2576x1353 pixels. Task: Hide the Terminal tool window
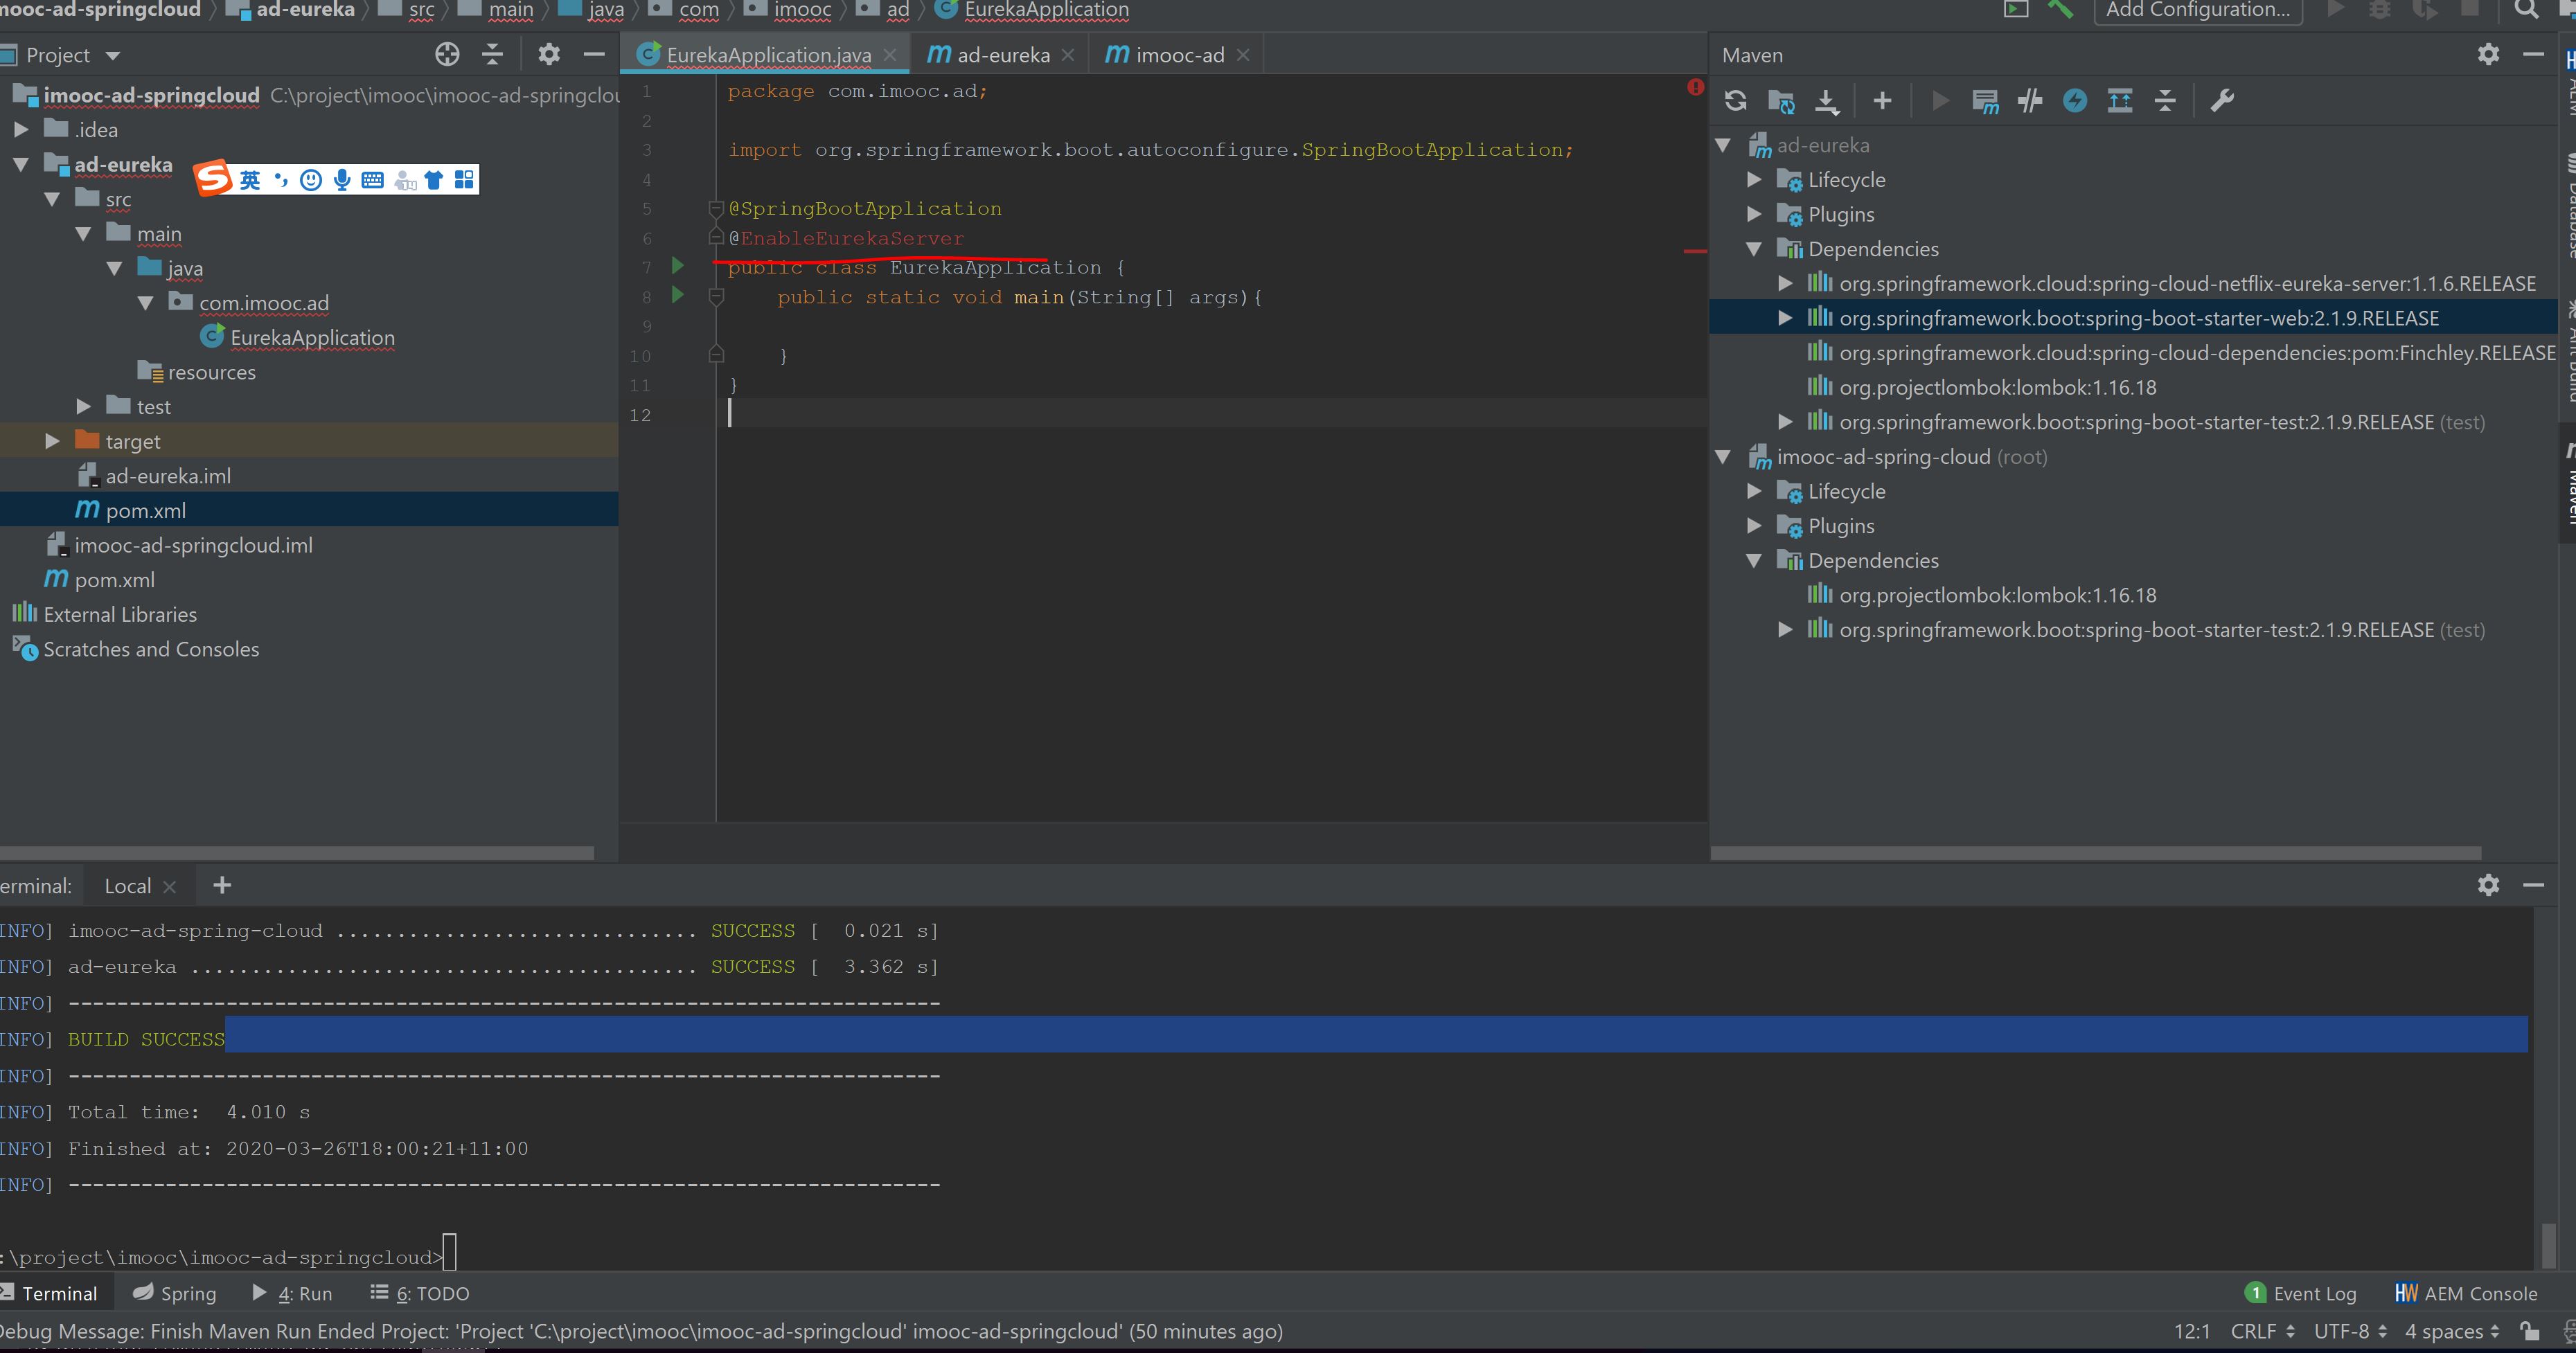tap(2533, 885)
